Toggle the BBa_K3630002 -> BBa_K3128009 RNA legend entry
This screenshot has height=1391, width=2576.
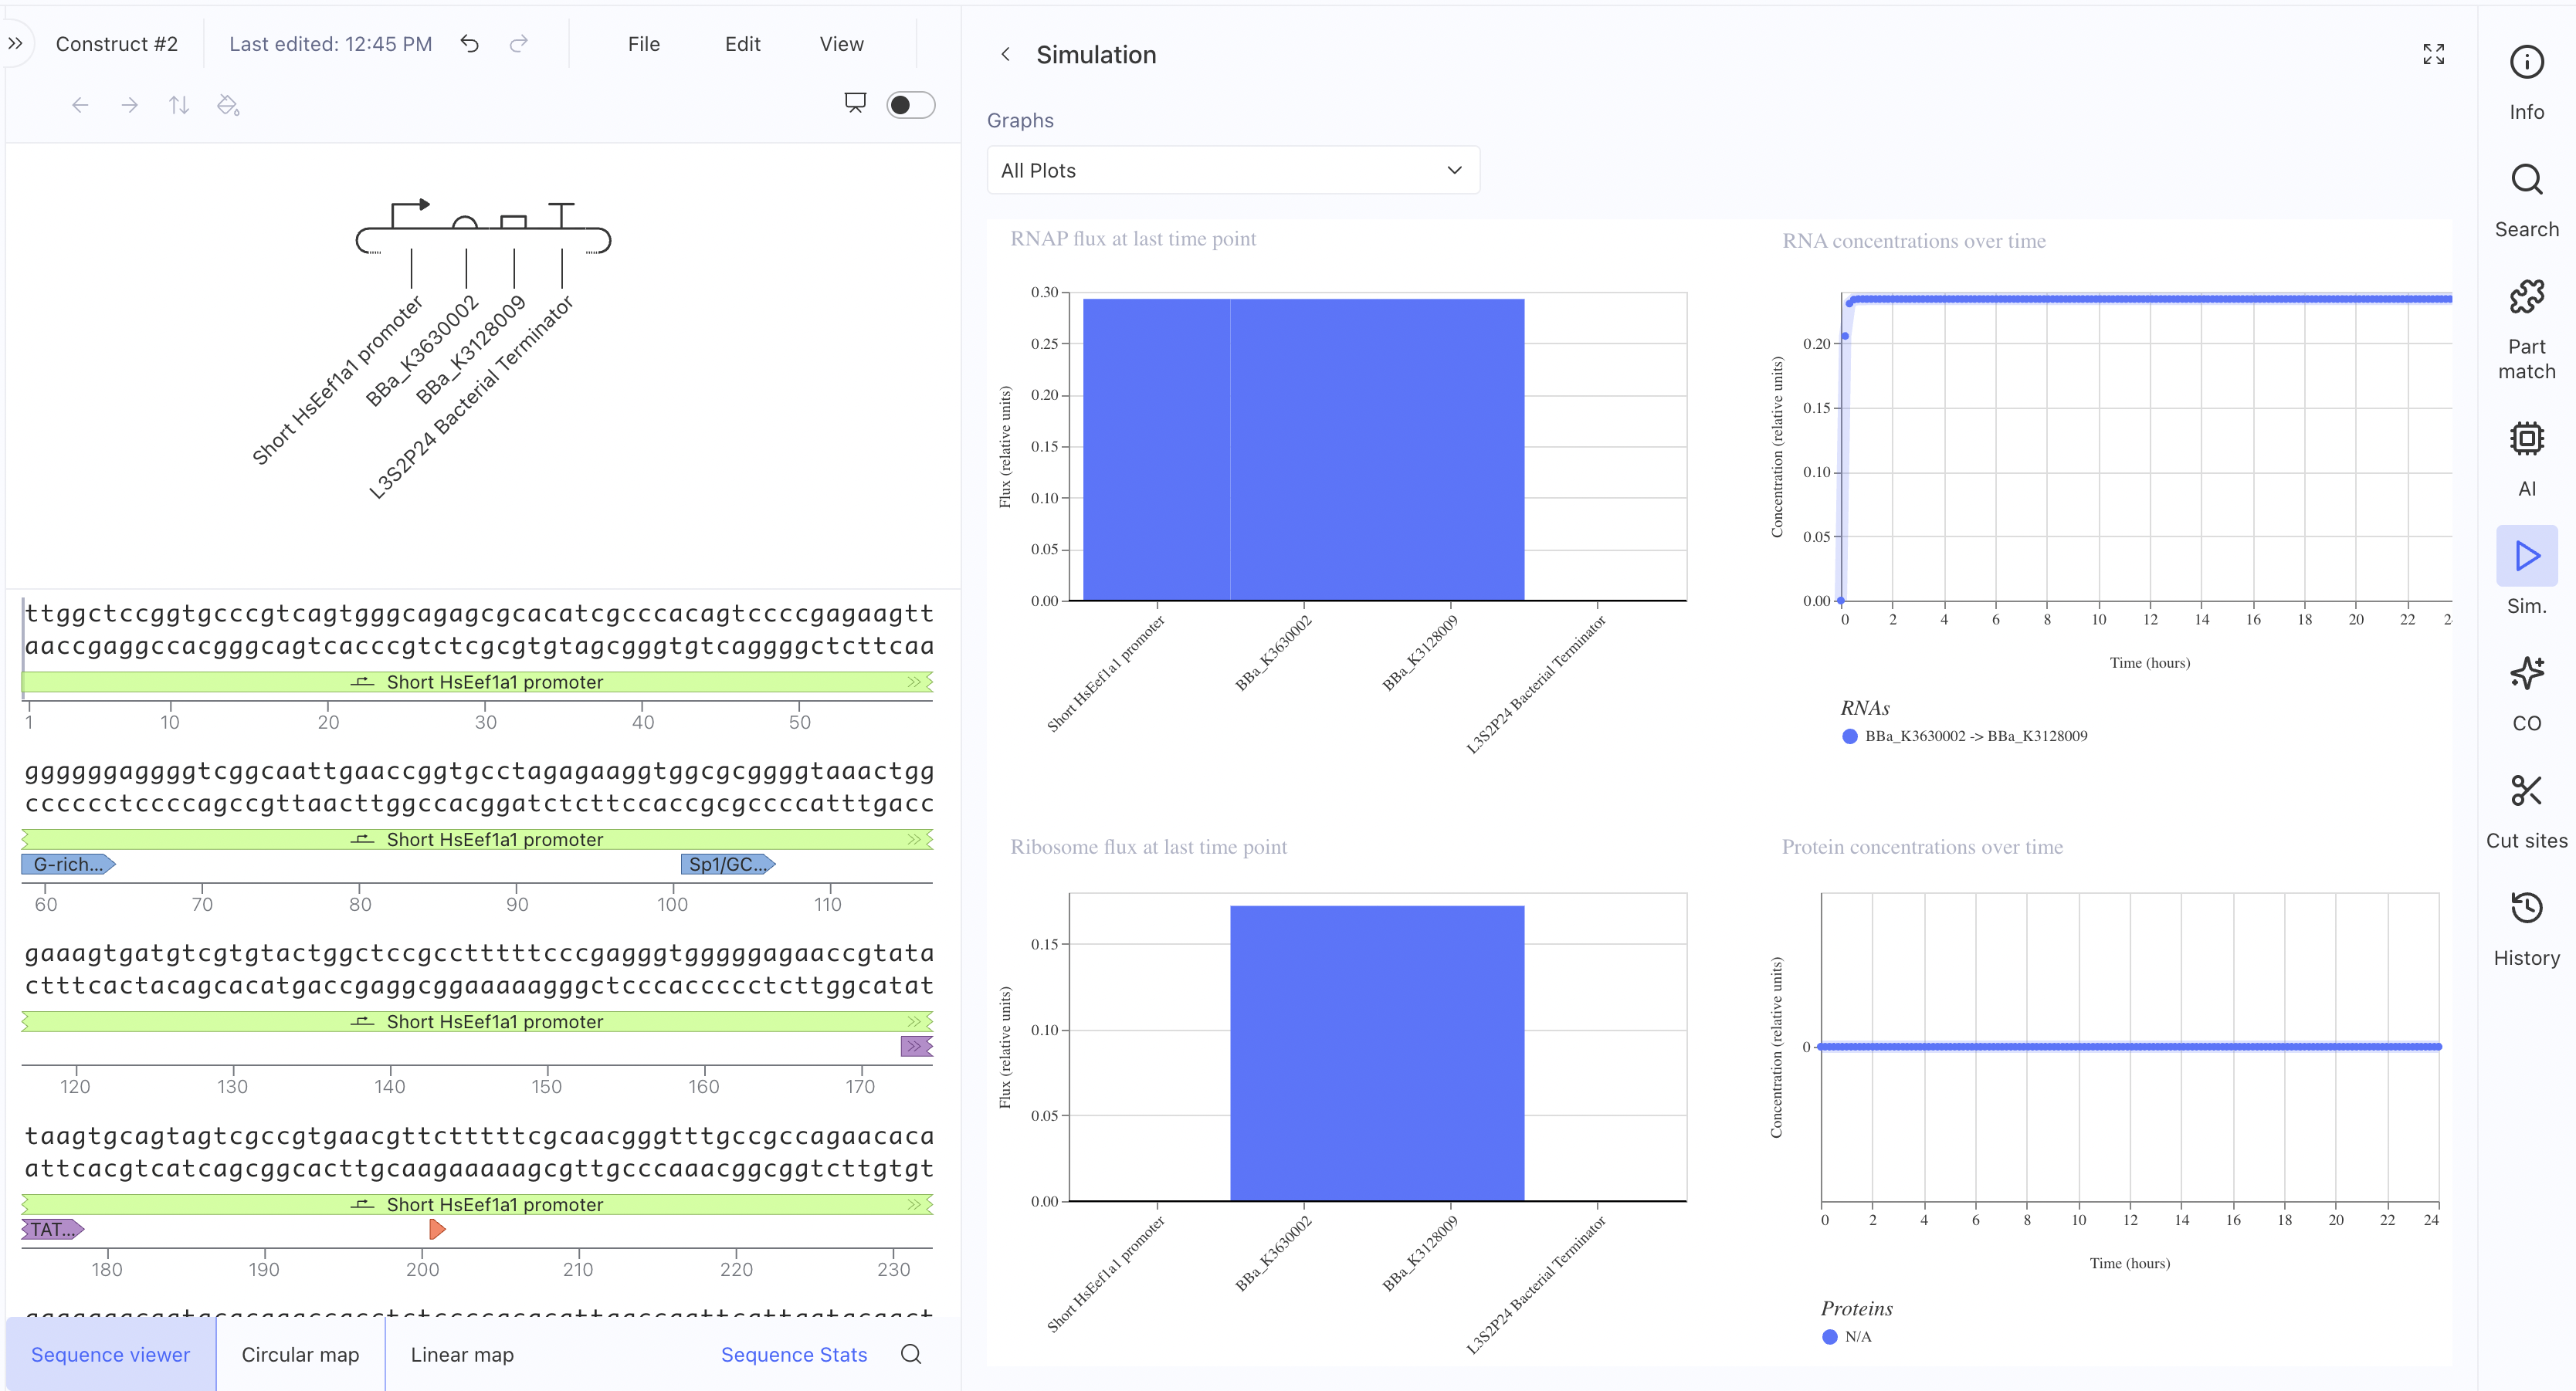[x=1965, y=736]
